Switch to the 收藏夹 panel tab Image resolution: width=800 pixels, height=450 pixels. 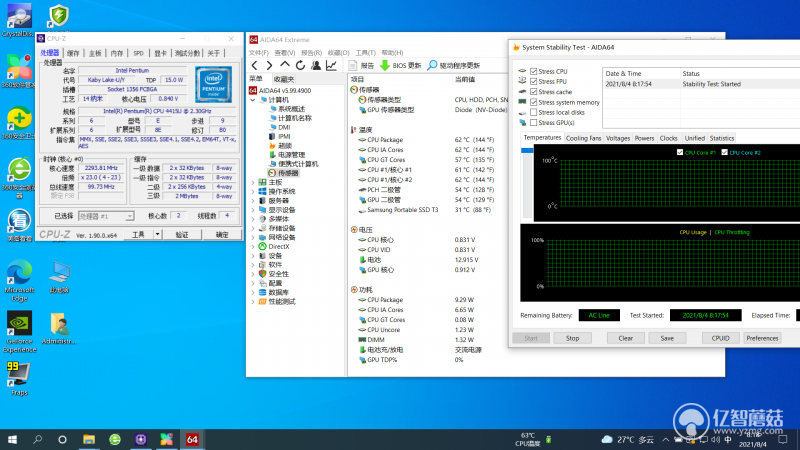(x=284, y=79)
